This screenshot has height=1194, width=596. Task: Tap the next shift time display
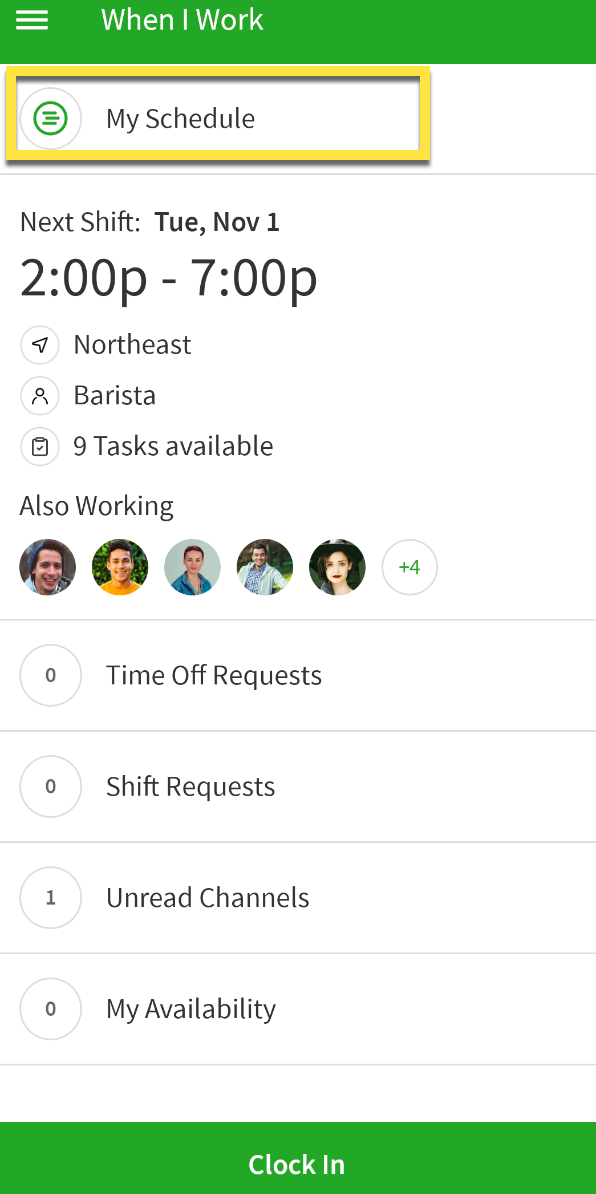pyautogui.click(x=168, y=277)
